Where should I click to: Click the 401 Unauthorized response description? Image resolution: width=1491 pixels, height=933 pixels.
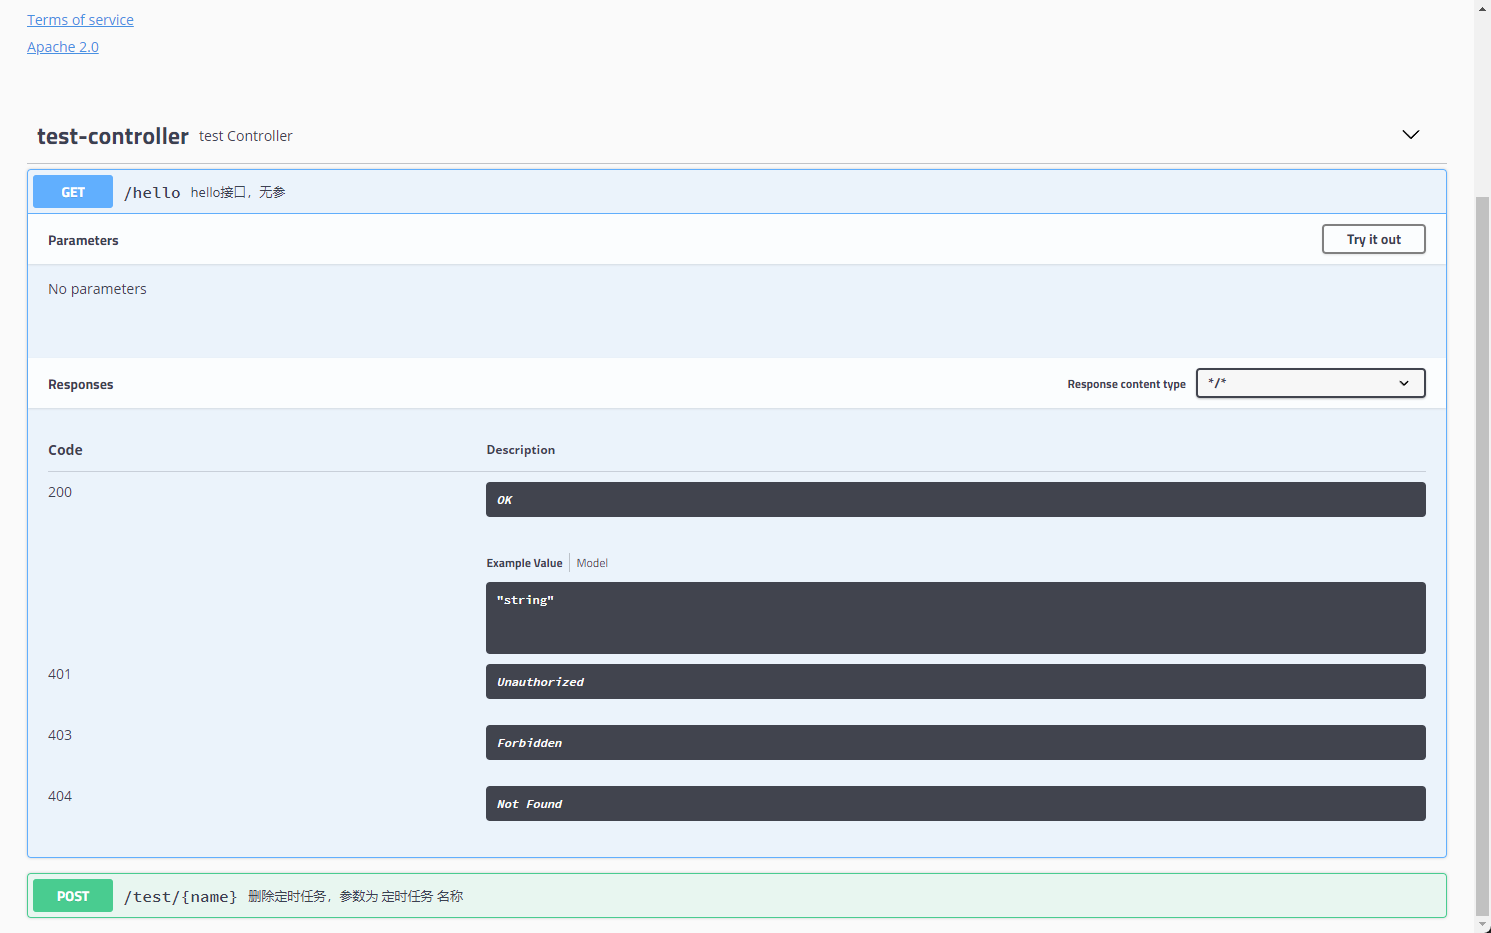[955, 681]
